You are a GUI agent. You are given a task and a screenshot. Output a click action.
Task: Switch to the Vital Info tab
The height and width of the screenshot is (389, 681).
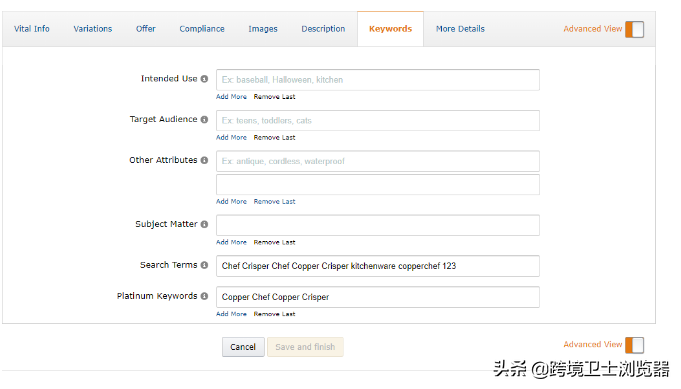tap(32, 29)
